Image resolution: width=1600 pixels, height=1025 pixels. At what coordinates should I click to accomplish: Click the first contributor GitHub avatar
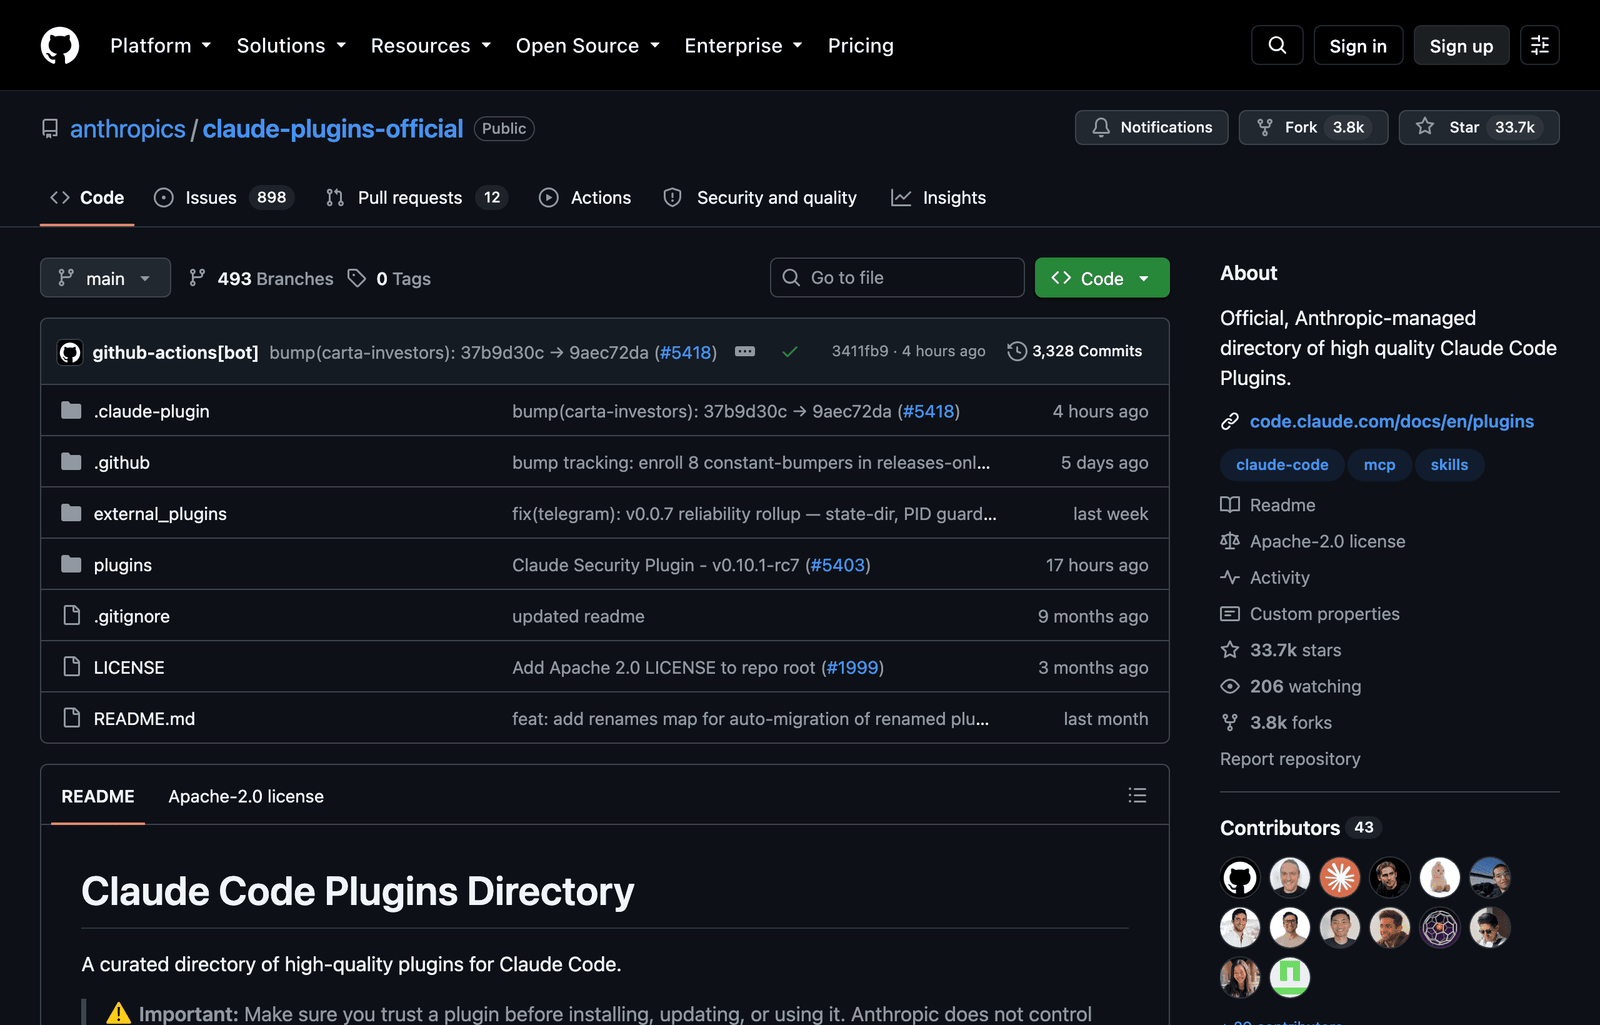(1240, 878)
